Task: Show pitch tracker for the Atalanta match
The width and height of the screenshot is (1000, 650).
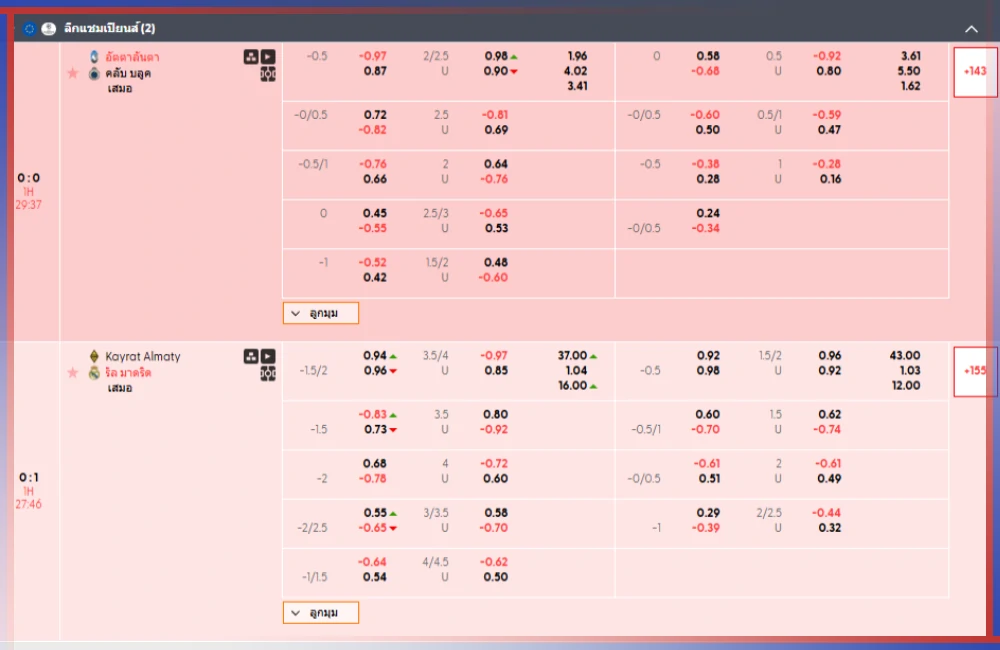Action: coord(268,74)
